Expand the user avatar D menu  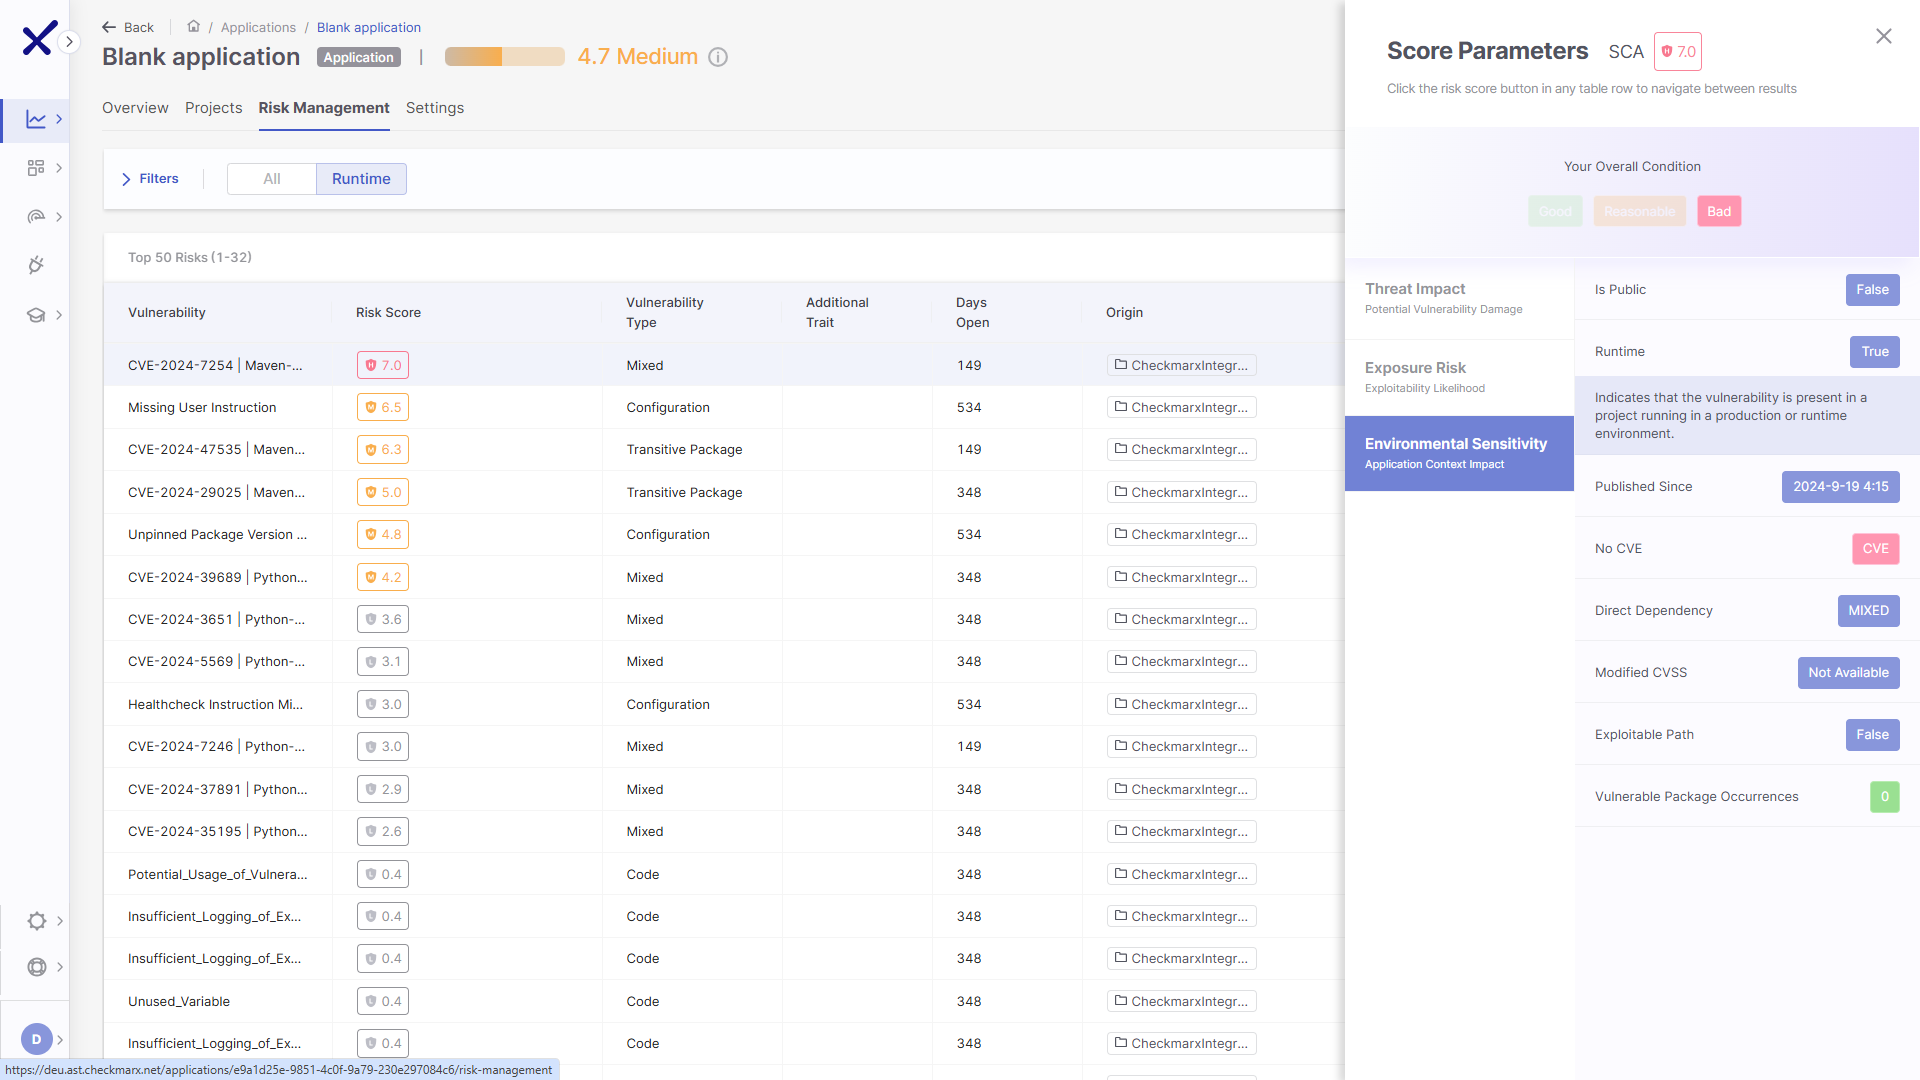click(x=37, y=1039)
